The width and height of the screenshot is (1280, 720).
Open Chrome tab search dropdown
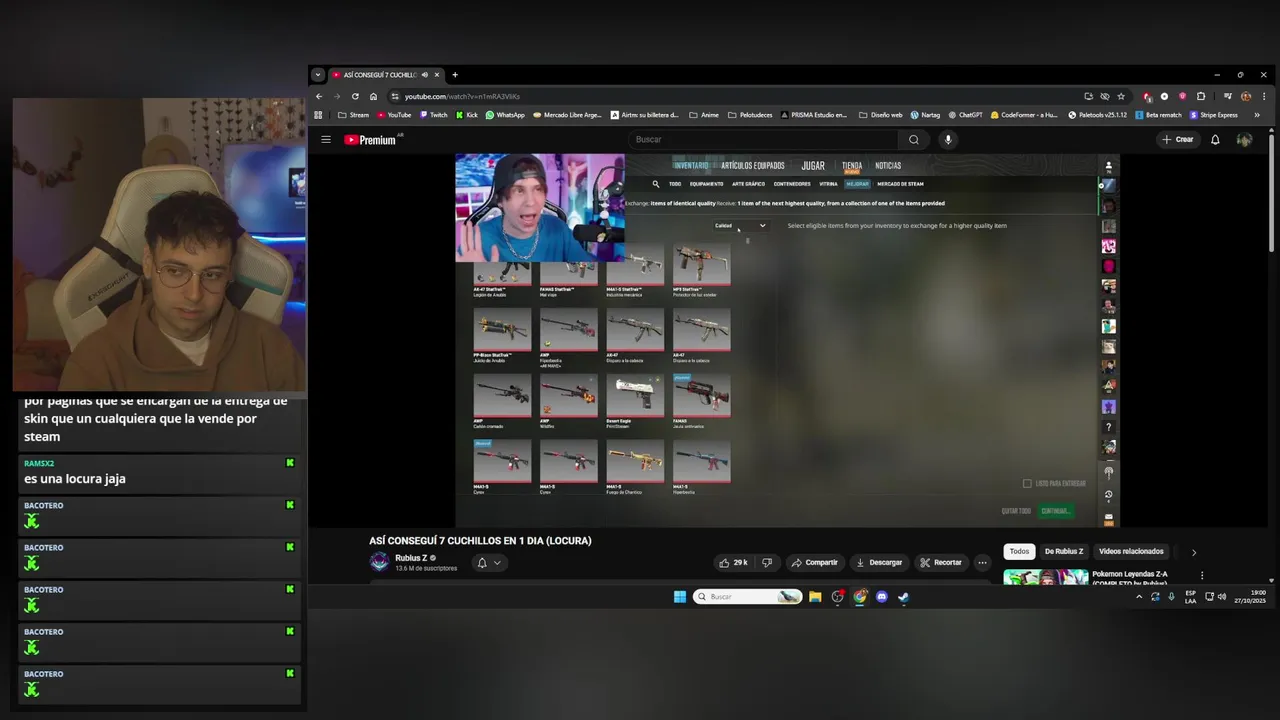pyautogui.click(x=318, y=75)
